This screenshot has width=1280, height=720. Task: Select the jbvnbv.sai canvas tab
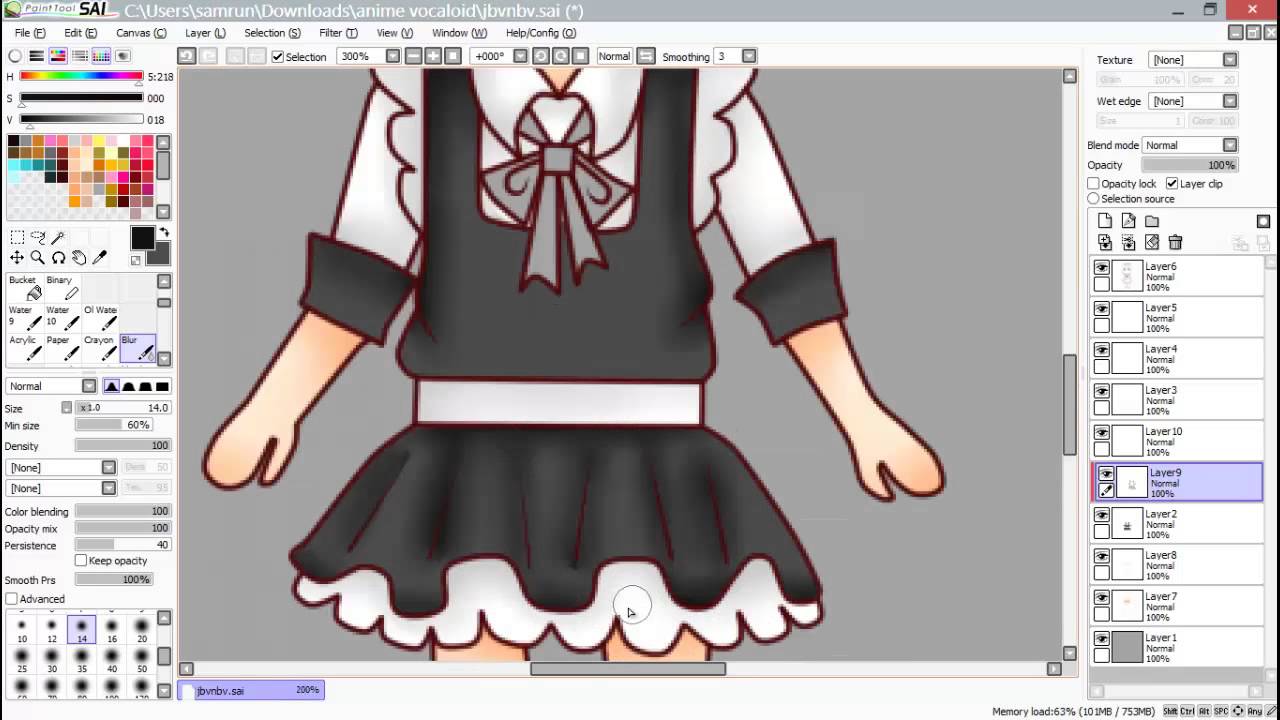[x=250, y=690]
